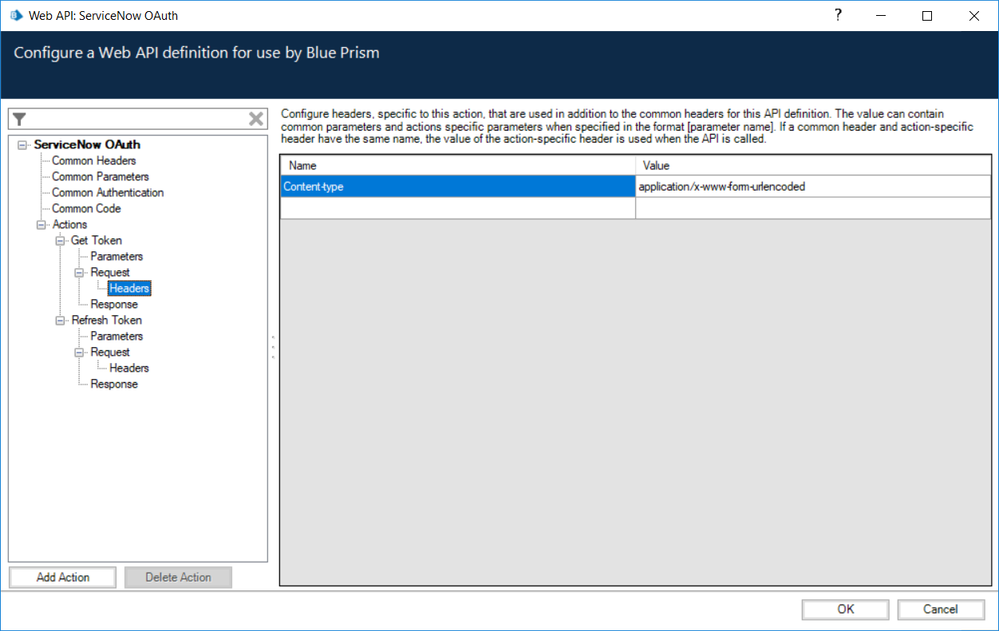999x631 pixels.
Task: Open Response under Get Token
Action: [114, 304]
